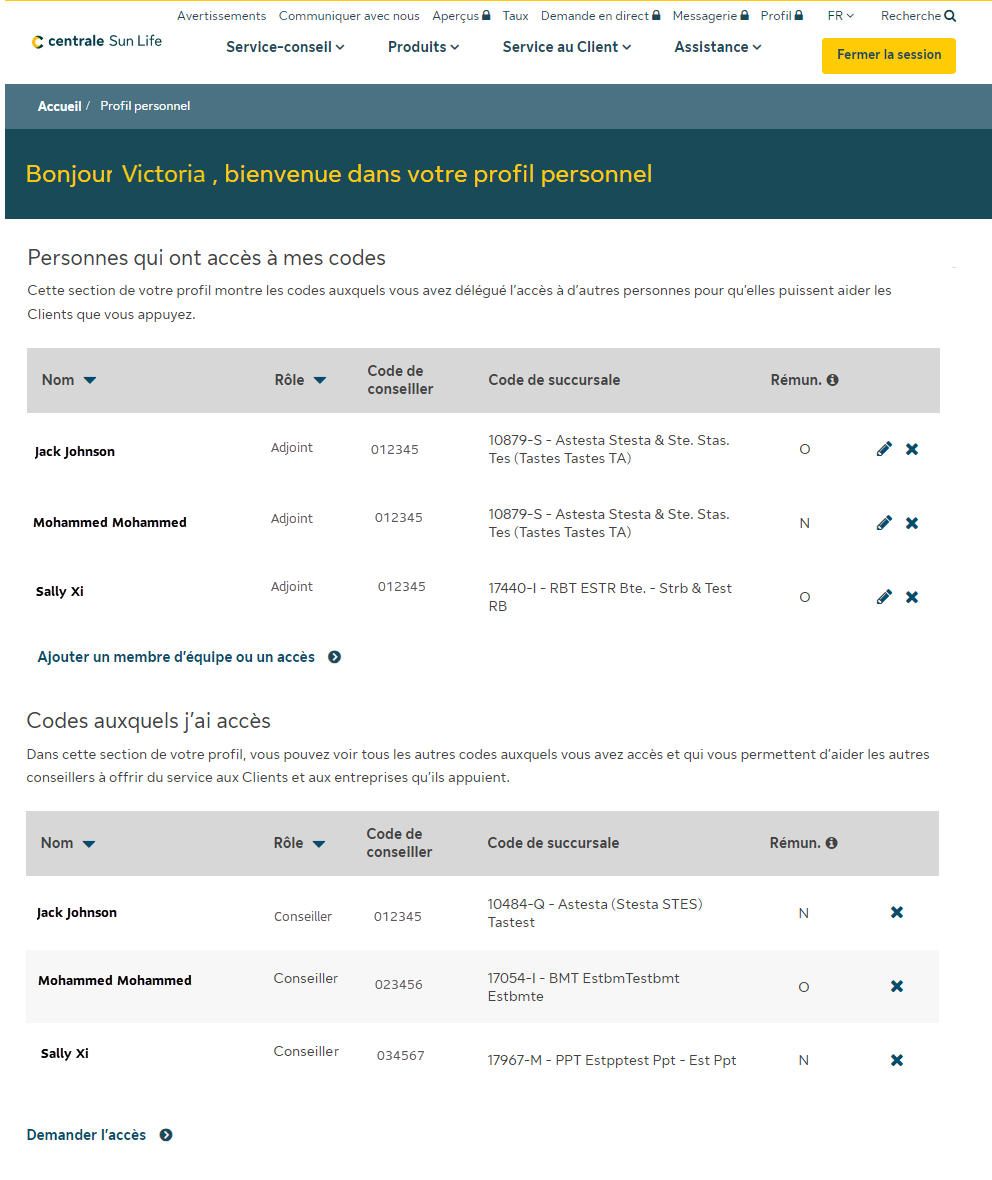Click the Sun Life logo
The width and height of the screenshot is (992, 1180).
97,41
